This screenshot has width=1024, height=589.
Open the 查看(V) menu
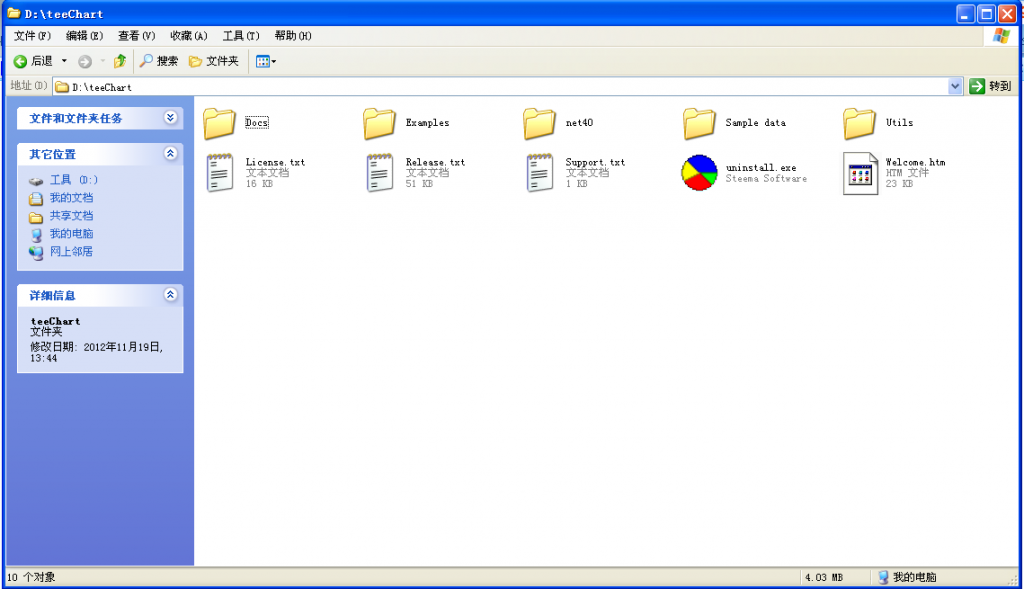click(x=136, y=36)
